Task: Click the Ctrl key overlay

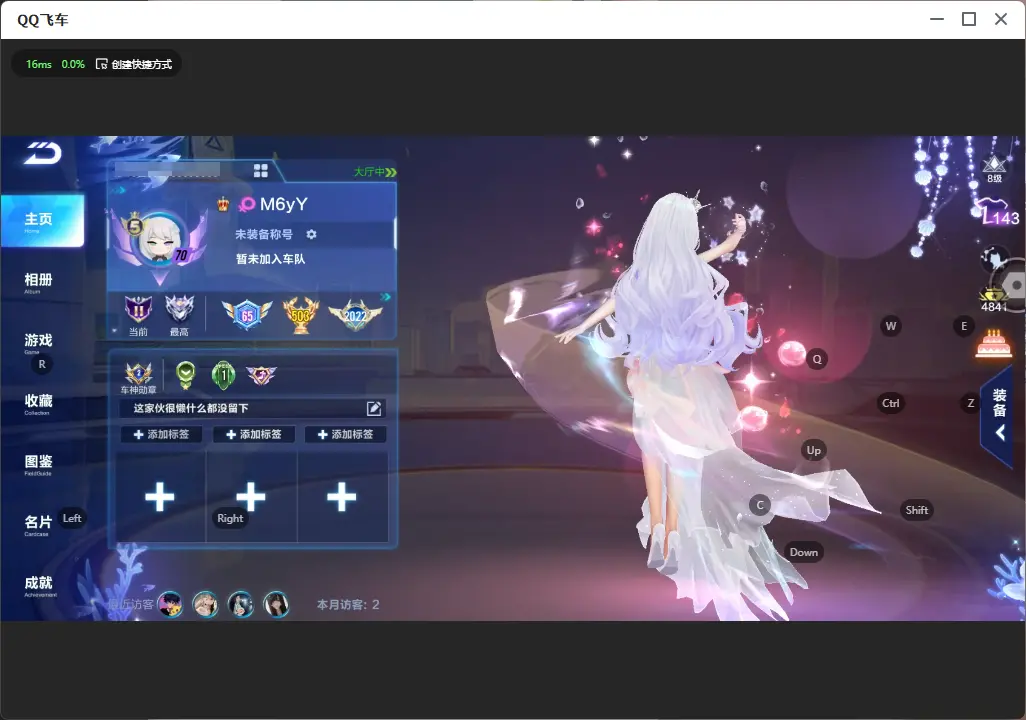Action: coord(891,403)
